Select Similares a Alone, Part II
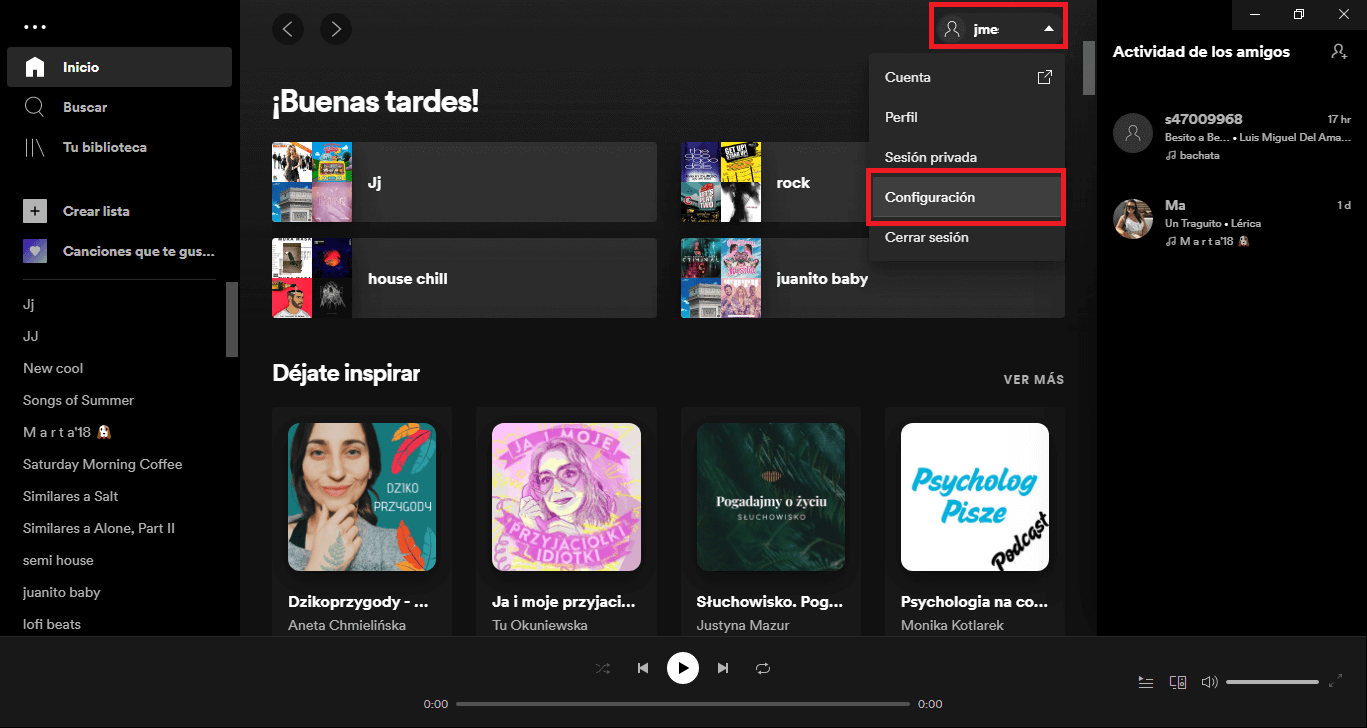Viewport: 1367px width, 728px height. (99, 528)
